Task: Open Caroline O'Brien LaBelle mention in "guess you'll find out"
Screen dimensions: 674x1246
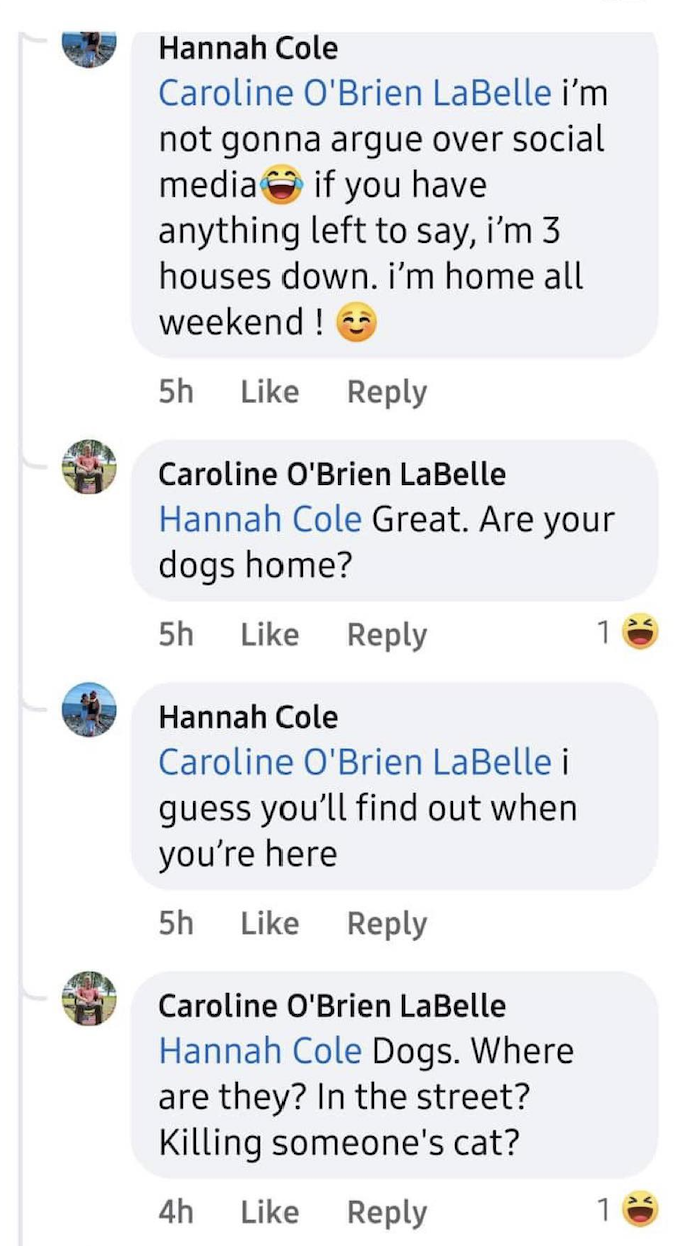Action: (355, 762)
